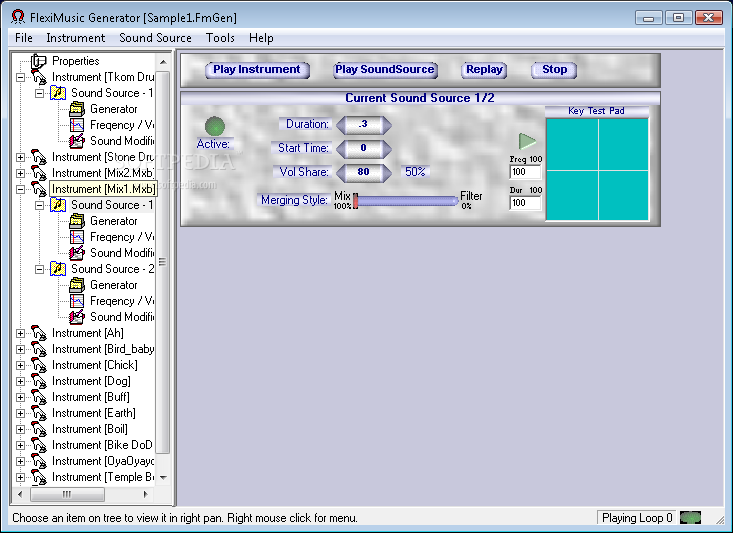Open the Instrument menu
This screenshot has height=533, width=733.
coord(75,38)
